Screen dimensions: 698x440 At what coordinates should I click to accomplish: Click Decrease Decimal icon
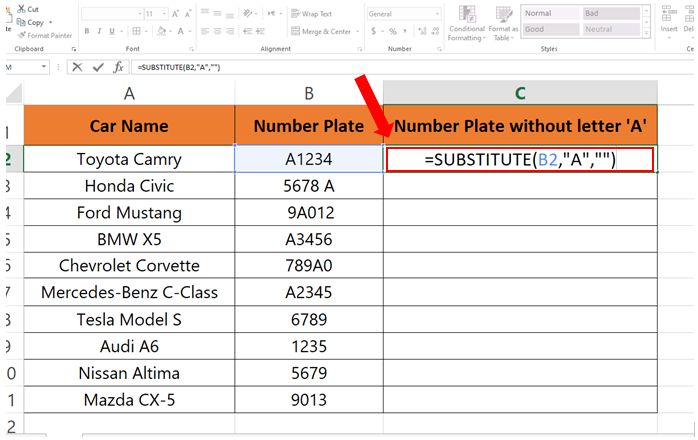point(435,31)
